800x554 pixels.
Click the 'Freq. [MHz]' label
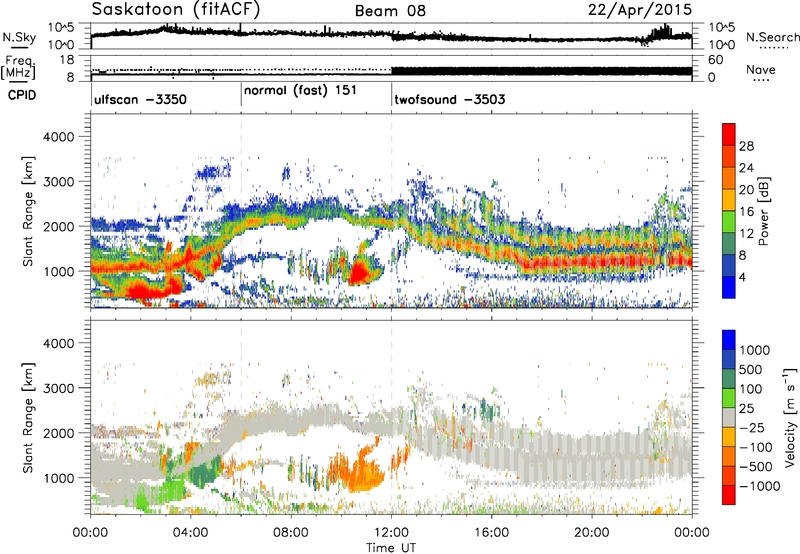tap(18, 68)
